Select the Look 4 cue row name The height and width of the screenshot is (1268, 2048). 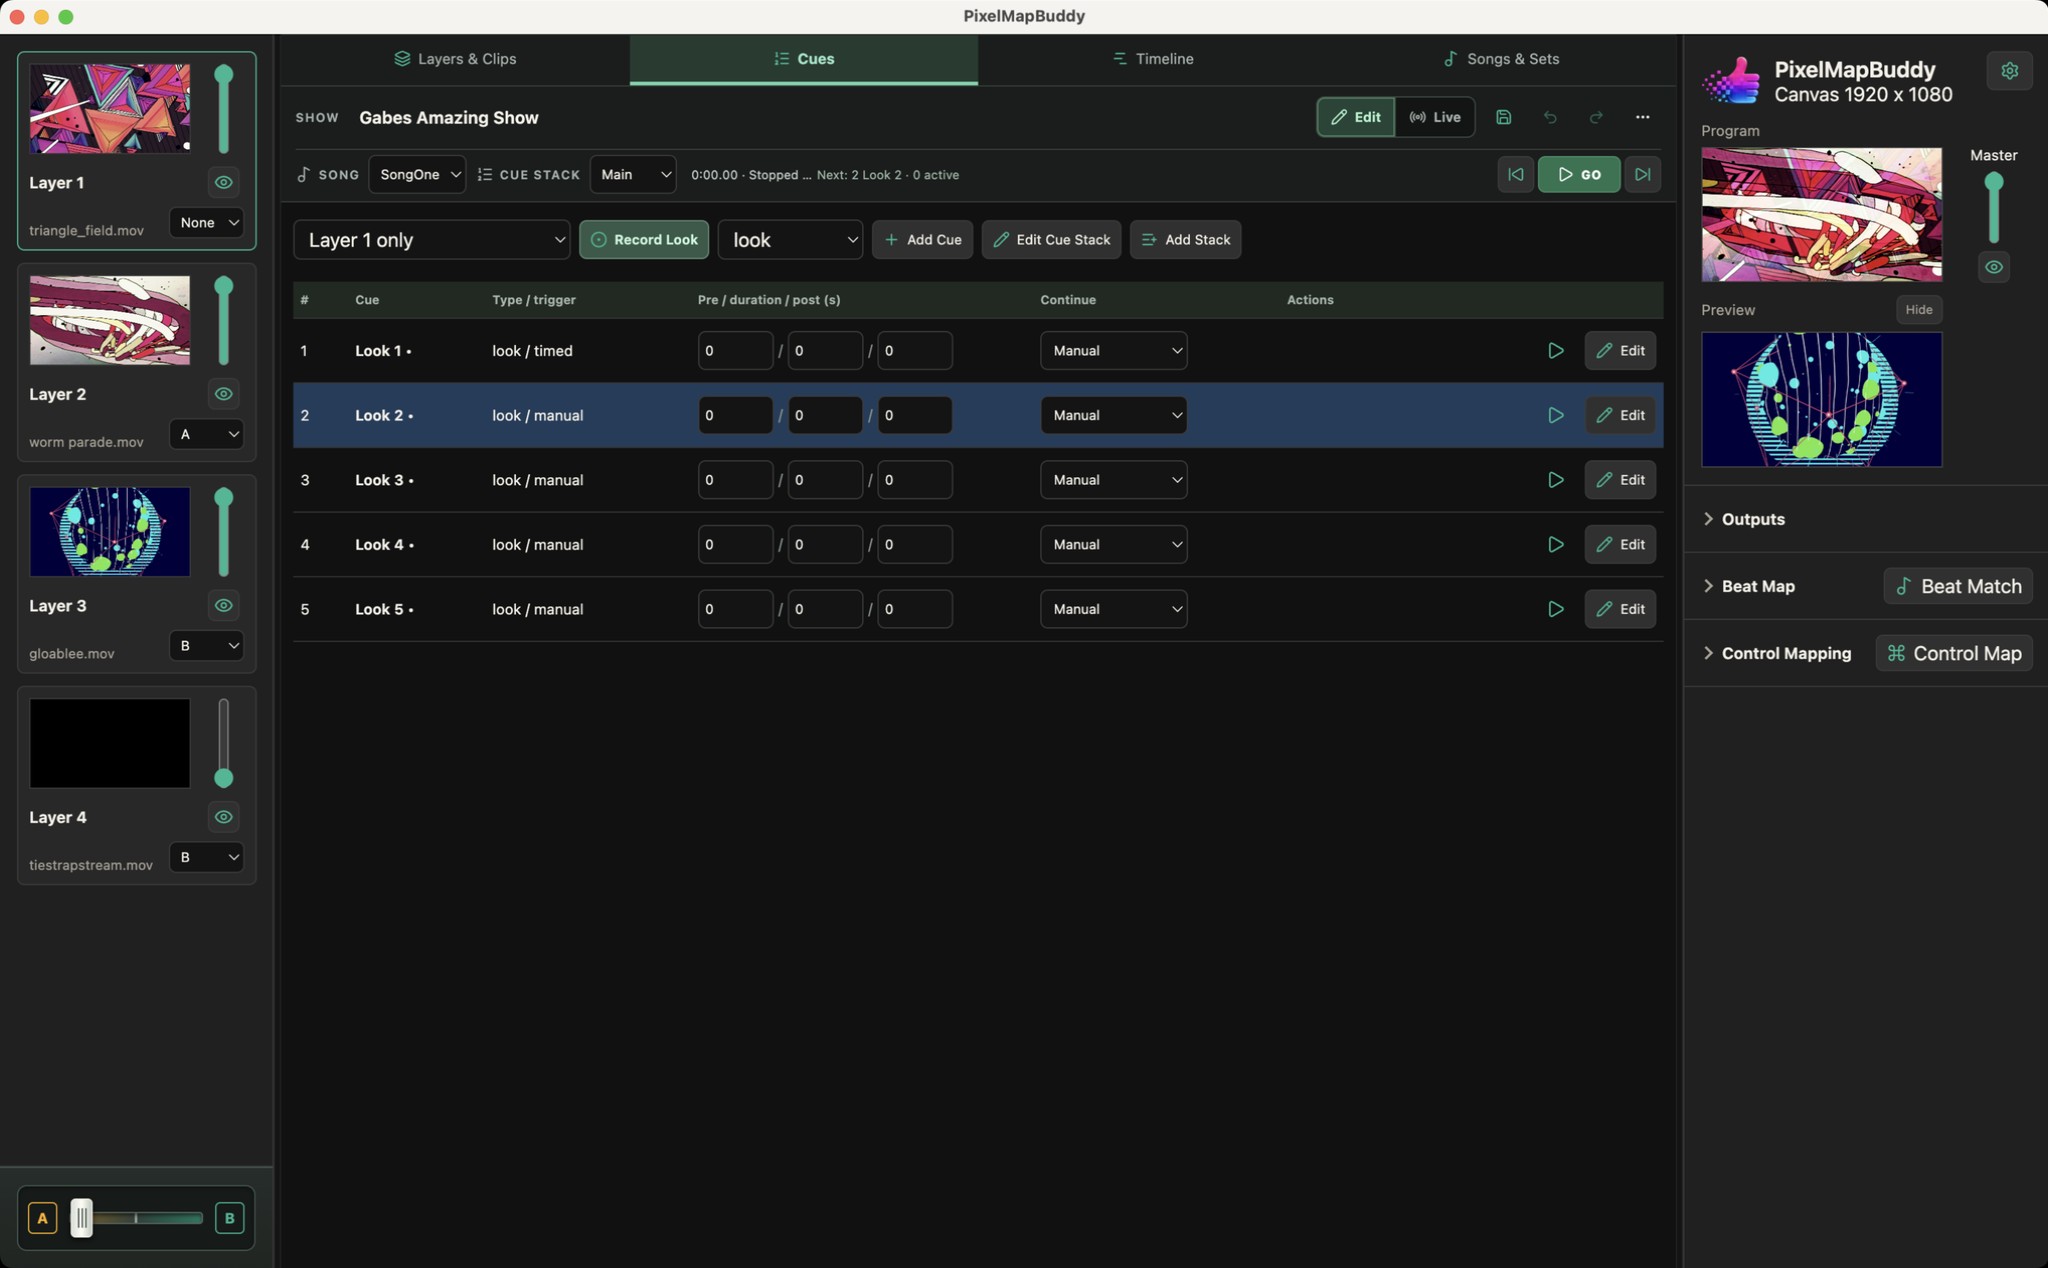click(x=384, y=545)
